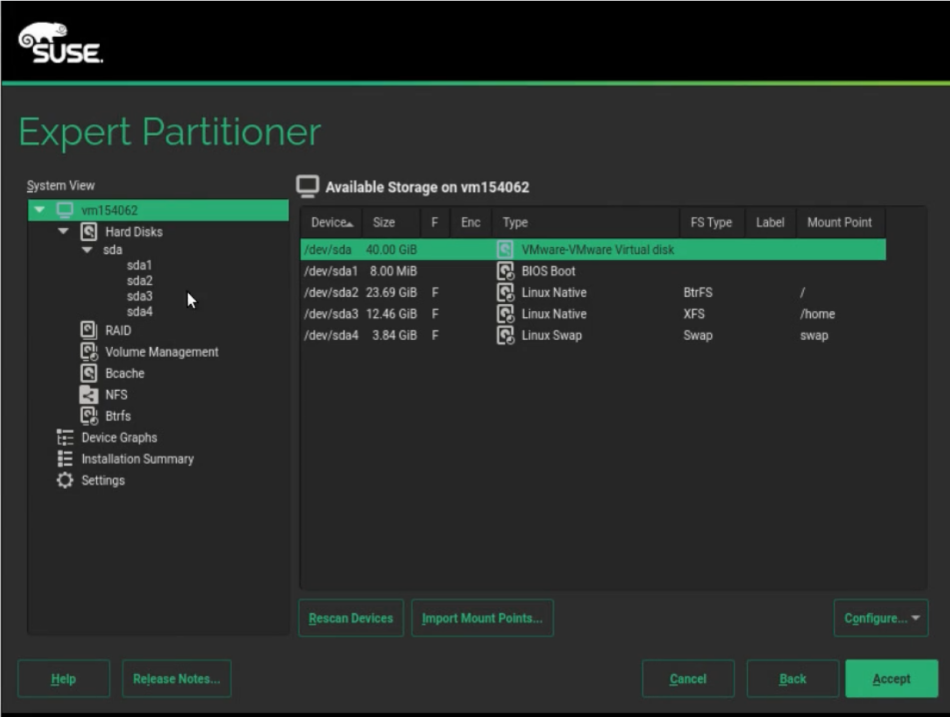The height and width of the screenshot is (717, 950).
Task: Click the Bcache icon in the tree
Action: (x=89, y=373)
